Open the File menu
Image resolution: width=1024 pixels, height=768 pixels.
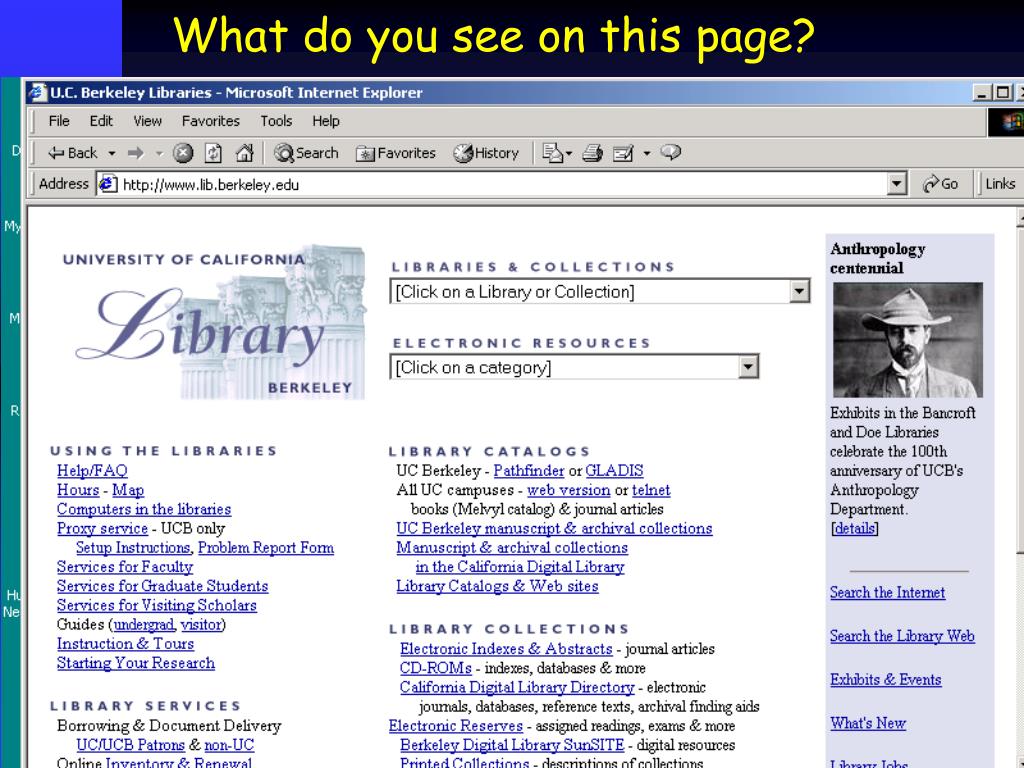tap(59, 121)
